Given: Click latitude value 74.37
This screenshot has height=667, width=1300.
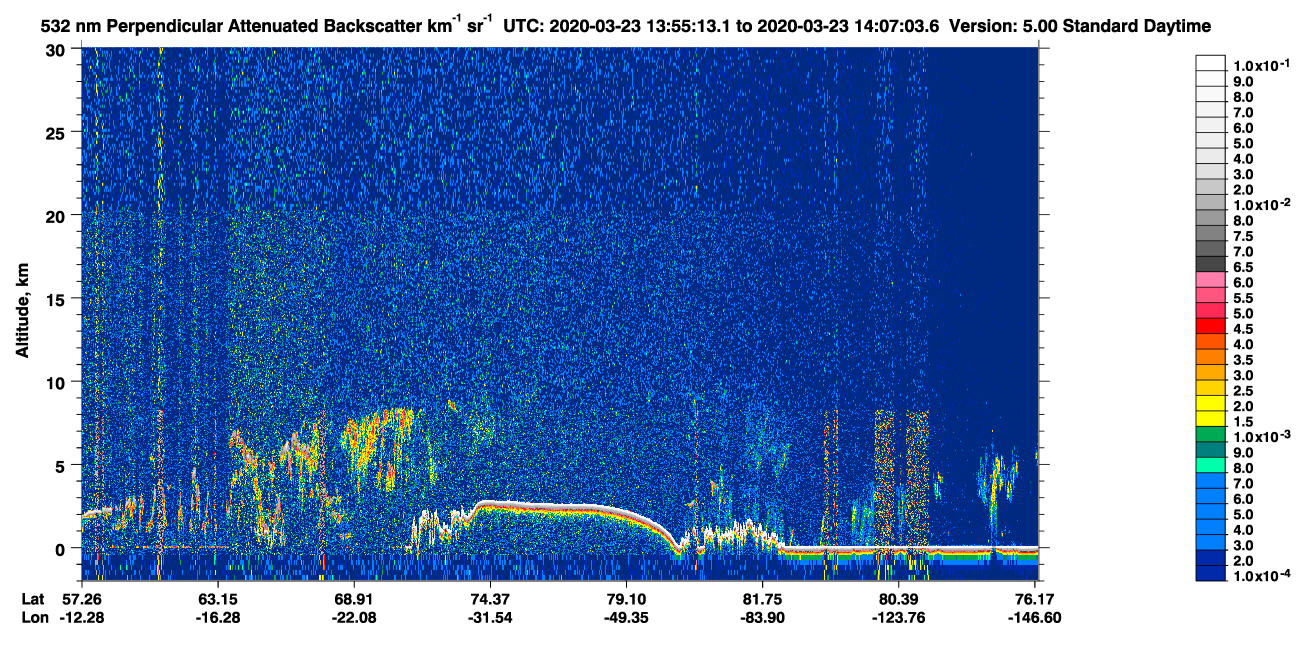Looking at the screenshot, I should [x=490, y=599].
